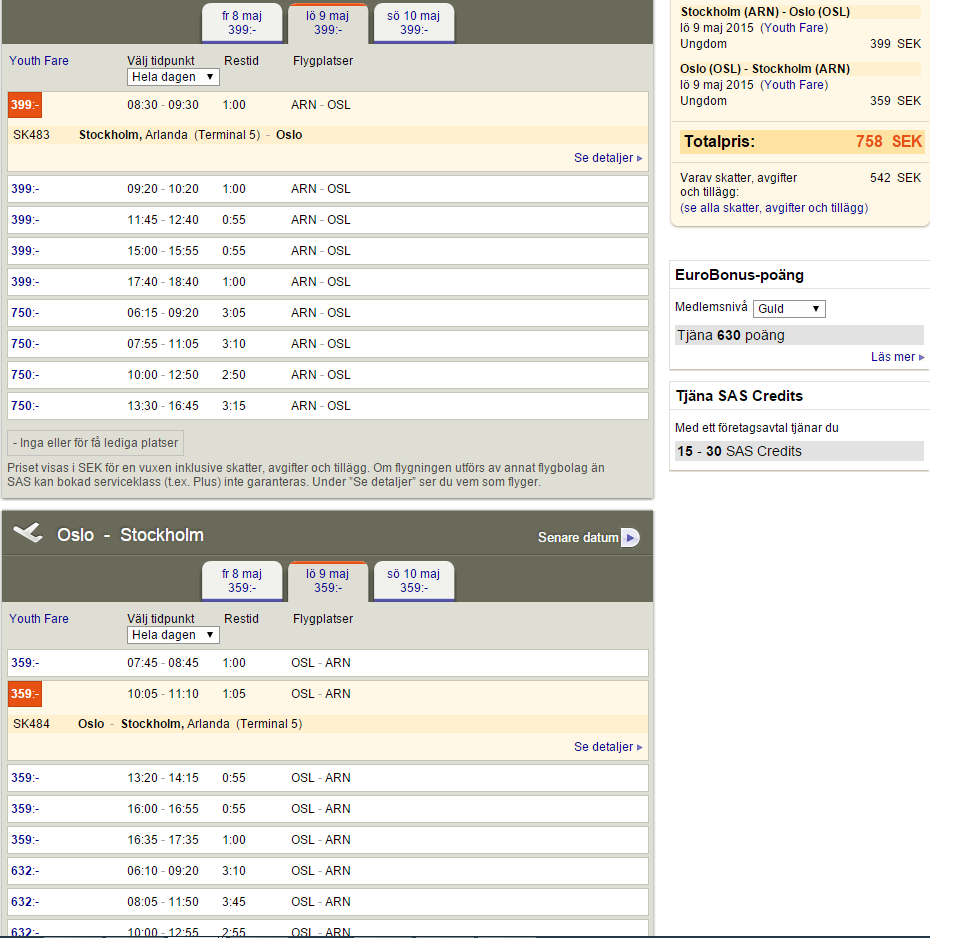Viewport: 960px width, 938px height.
Task: Click the airplane icon beside Oslo - Stockholm
Action: [x=28, y=534]
